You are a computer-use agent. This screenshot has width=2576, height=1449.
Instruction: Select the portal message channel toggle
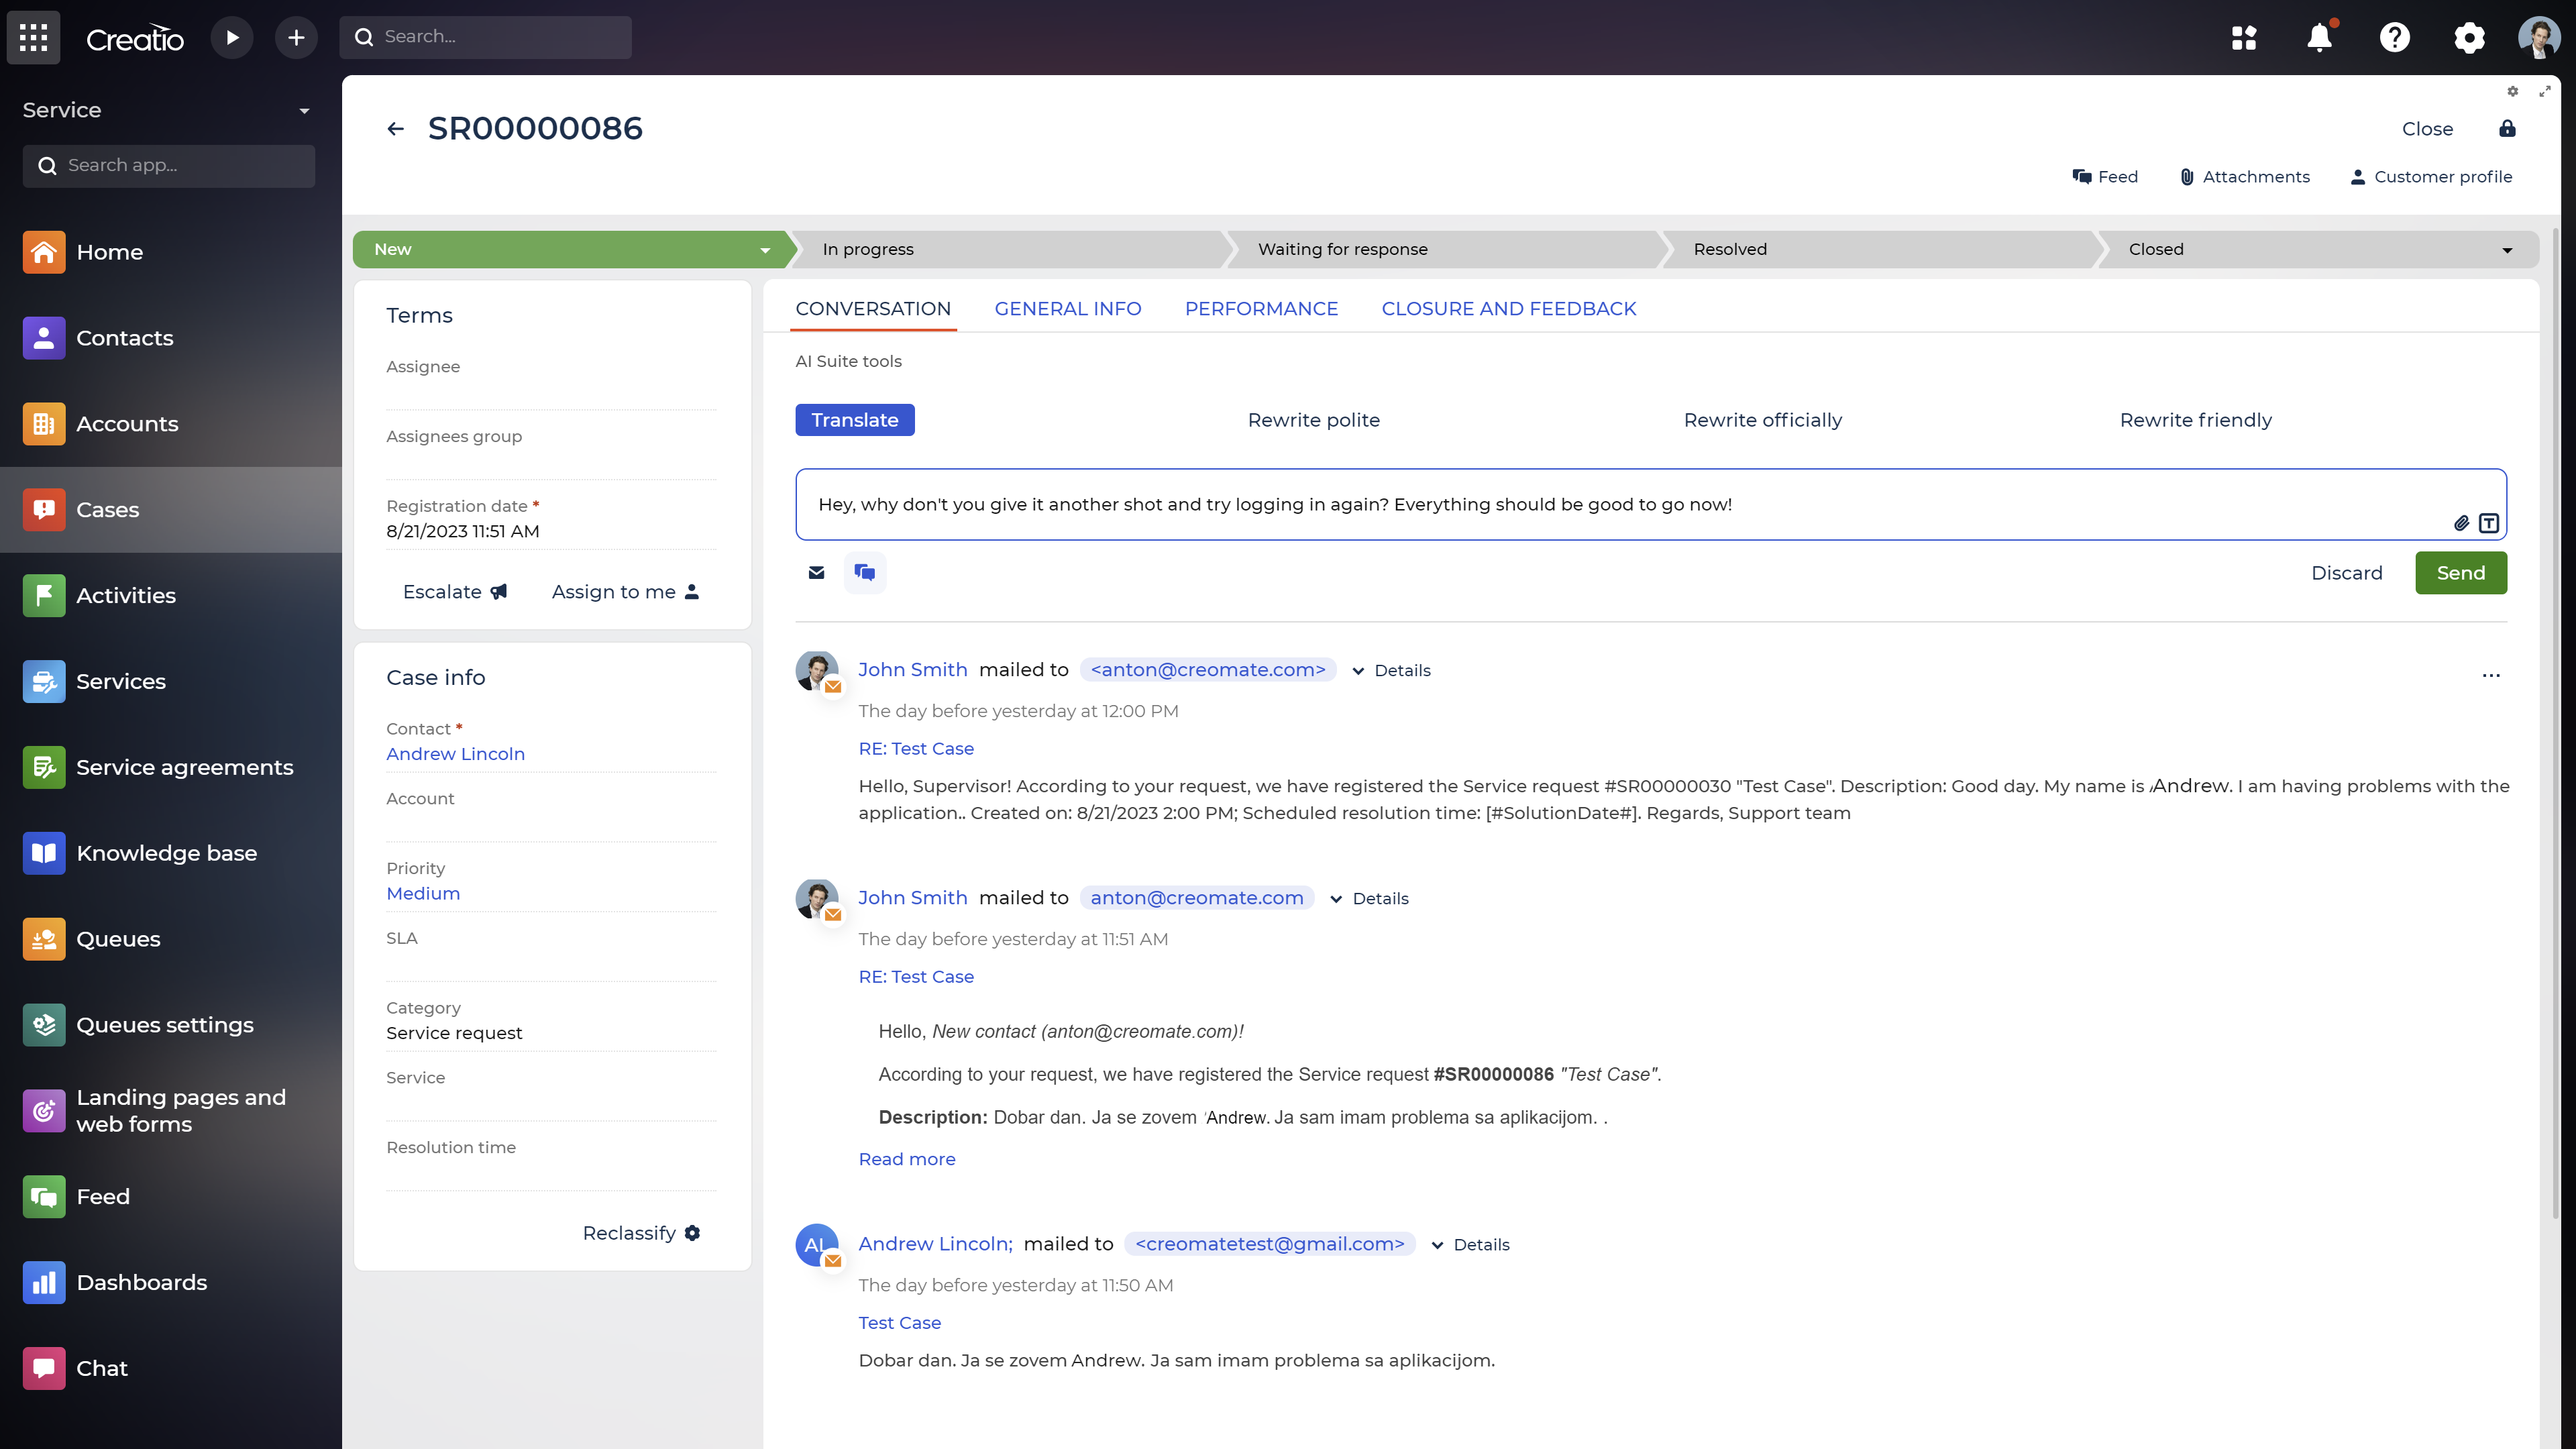click(x=864, y=572)
